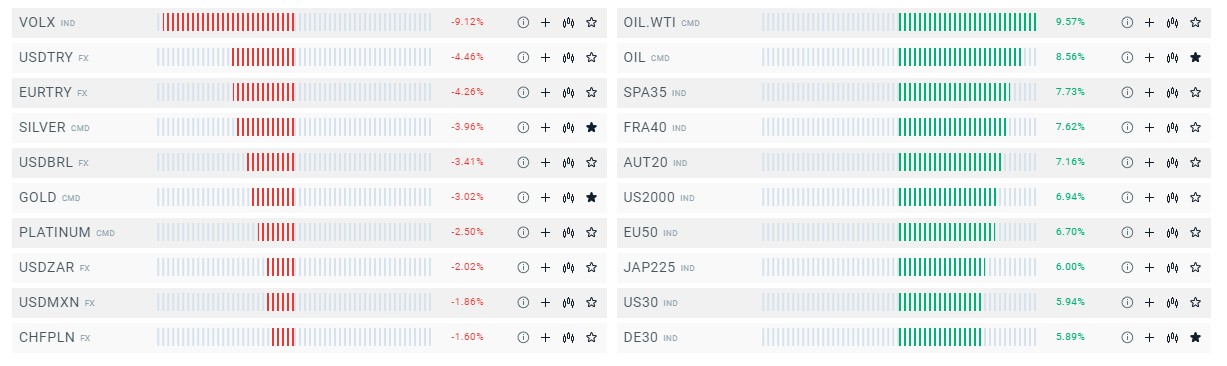The image size is (1227, 366).
Task: Open chart icon for PLATINUM row
Action: coord(568,232)
